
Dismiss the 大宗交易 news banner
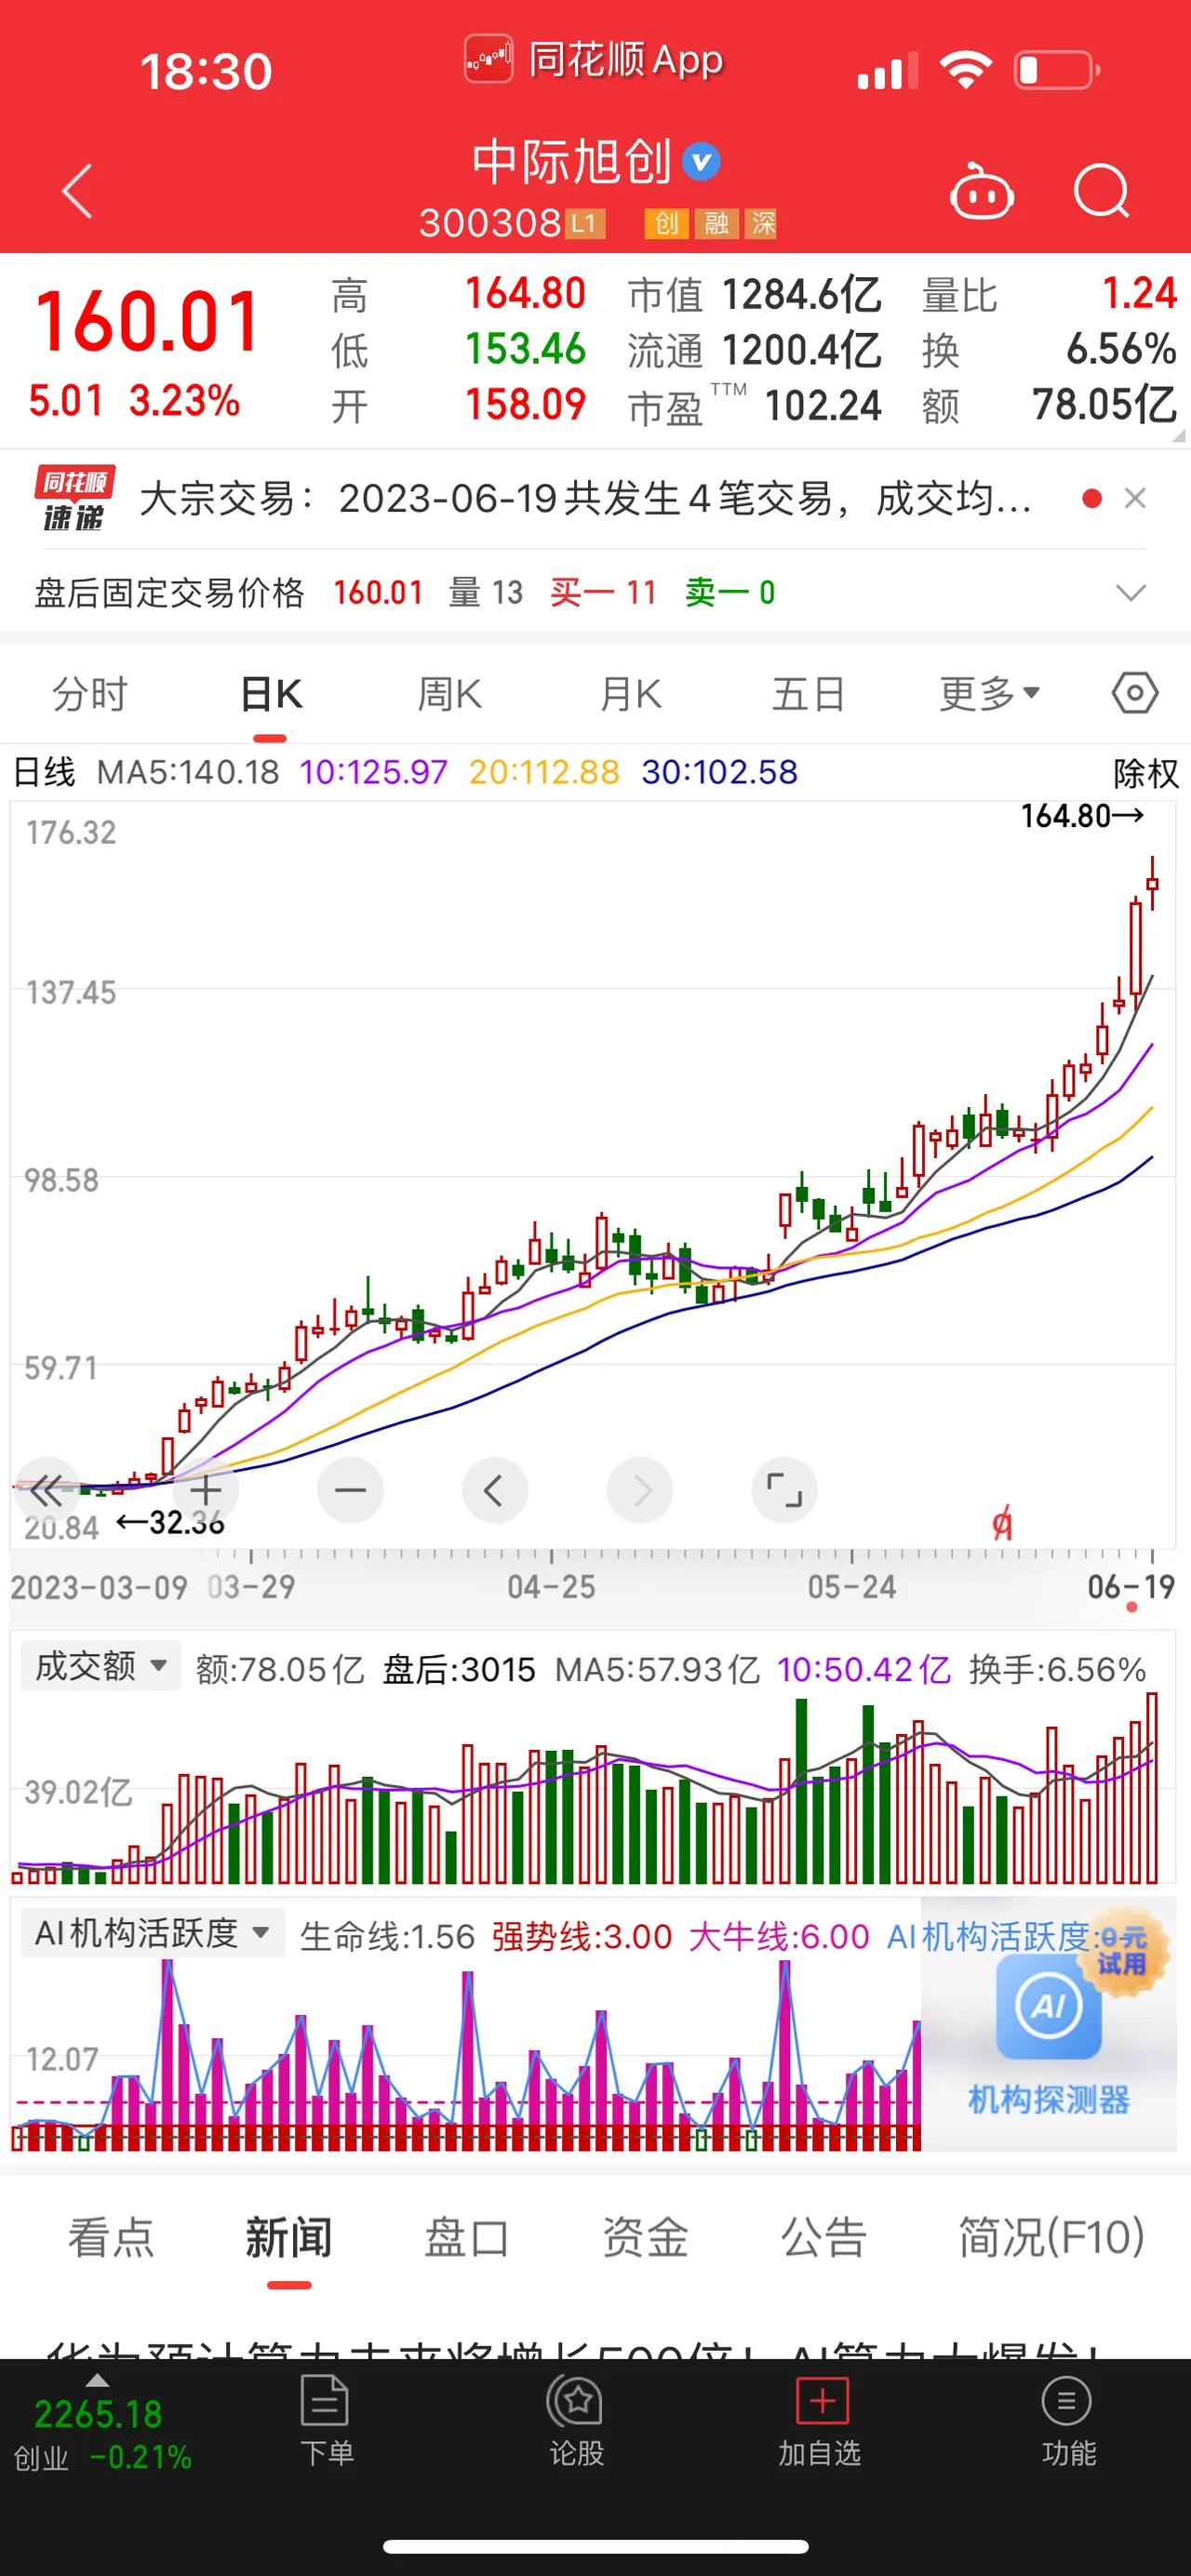pyautogui.click(x=1135, y=498)
